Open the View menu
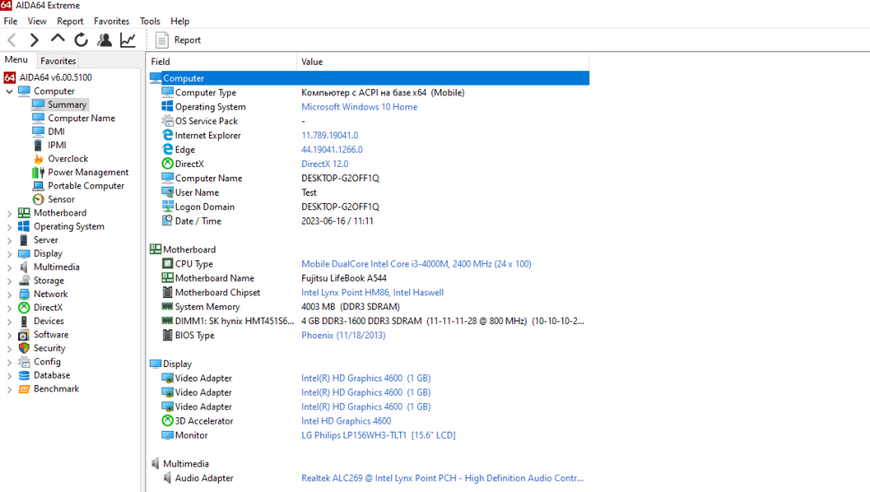Image resolution: width=870 pixels, height=492 pixels. point(37,21)
